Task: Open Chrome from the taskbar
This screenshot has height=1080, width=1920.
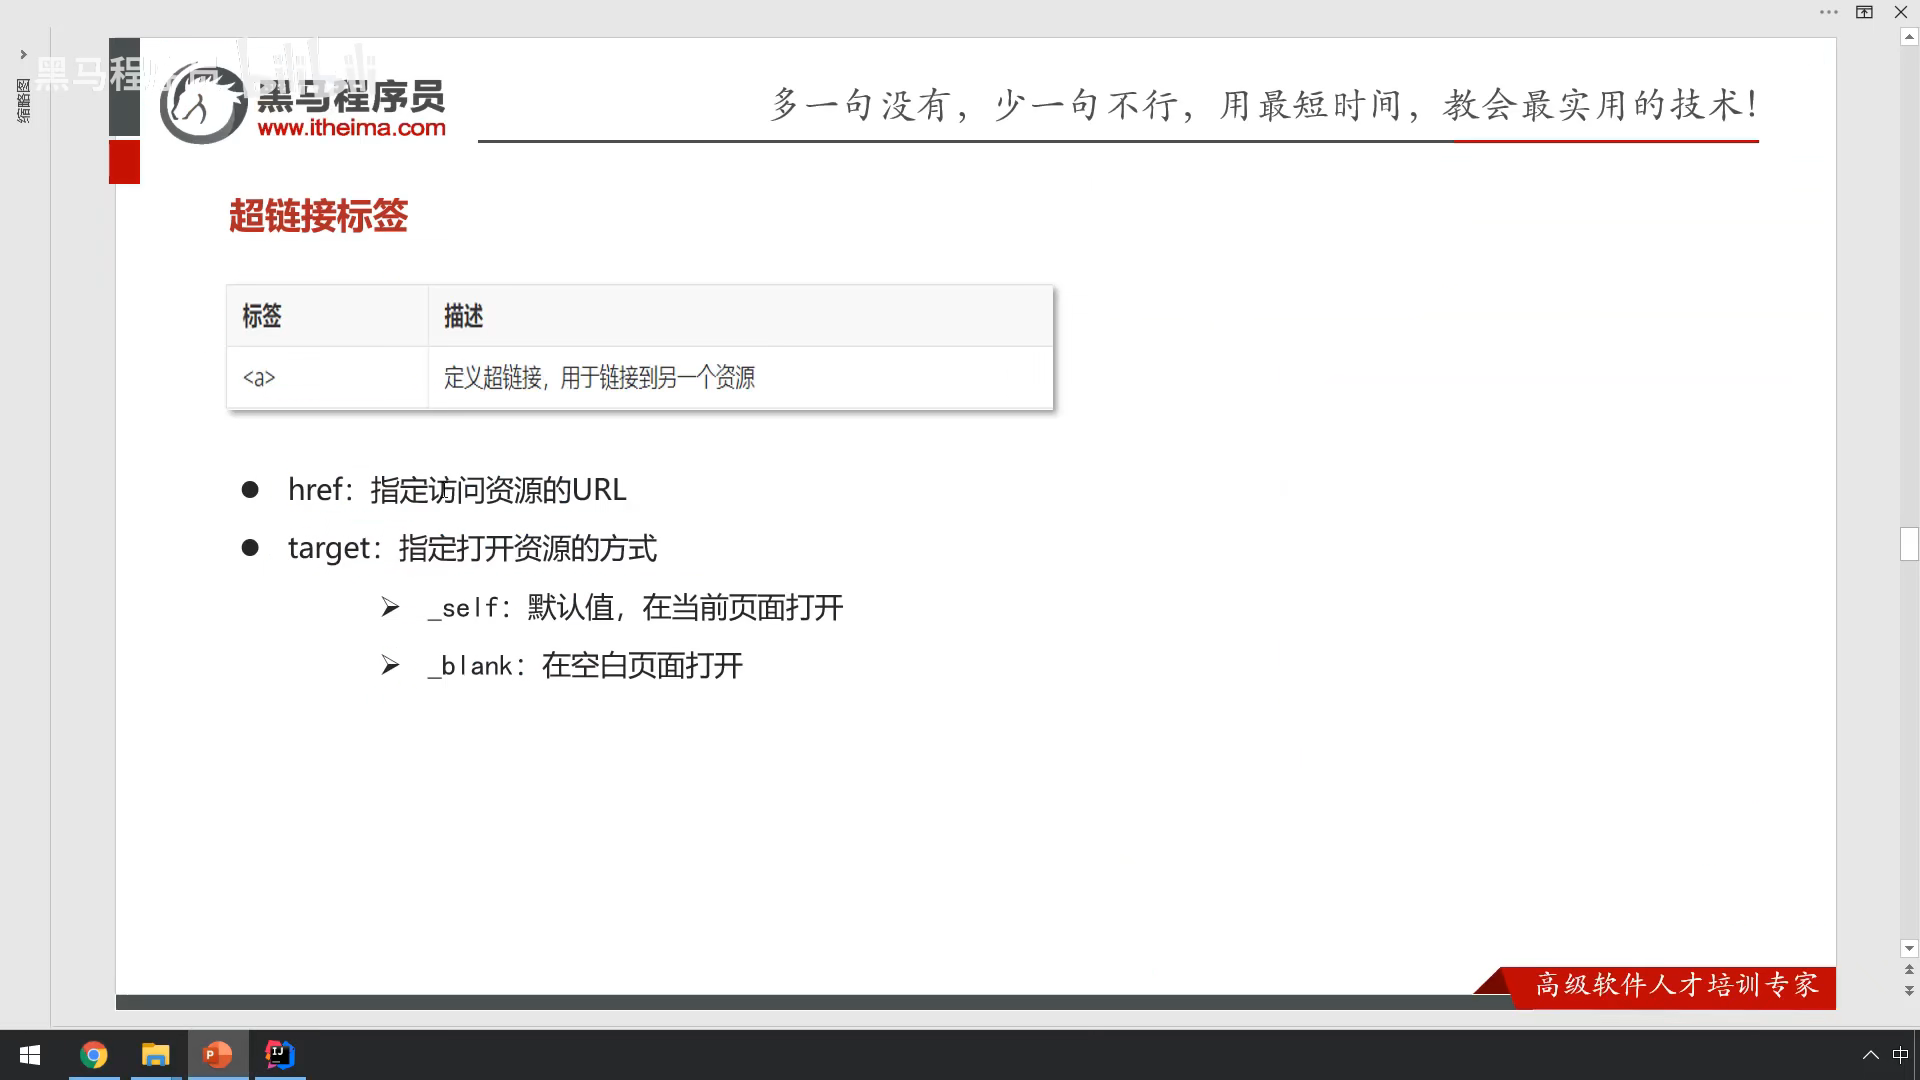Action: coord(93,1055)
